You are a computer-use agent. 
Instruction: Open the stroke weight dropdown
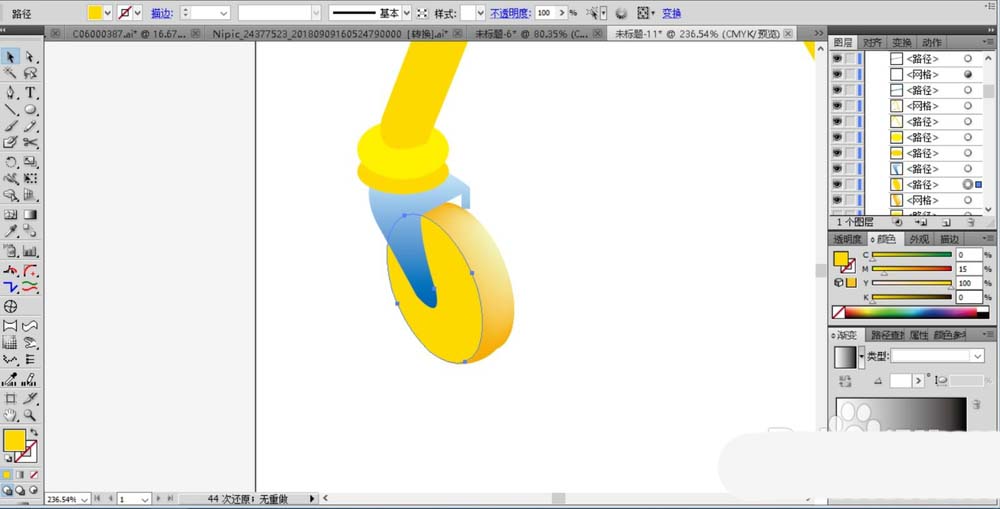tap(223, 13)
